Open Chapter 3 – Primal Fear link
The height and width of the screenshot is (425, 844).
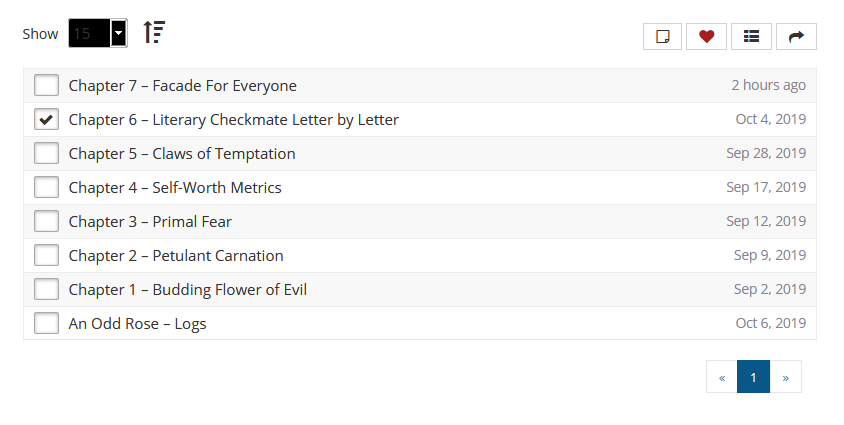coord(150,222)
